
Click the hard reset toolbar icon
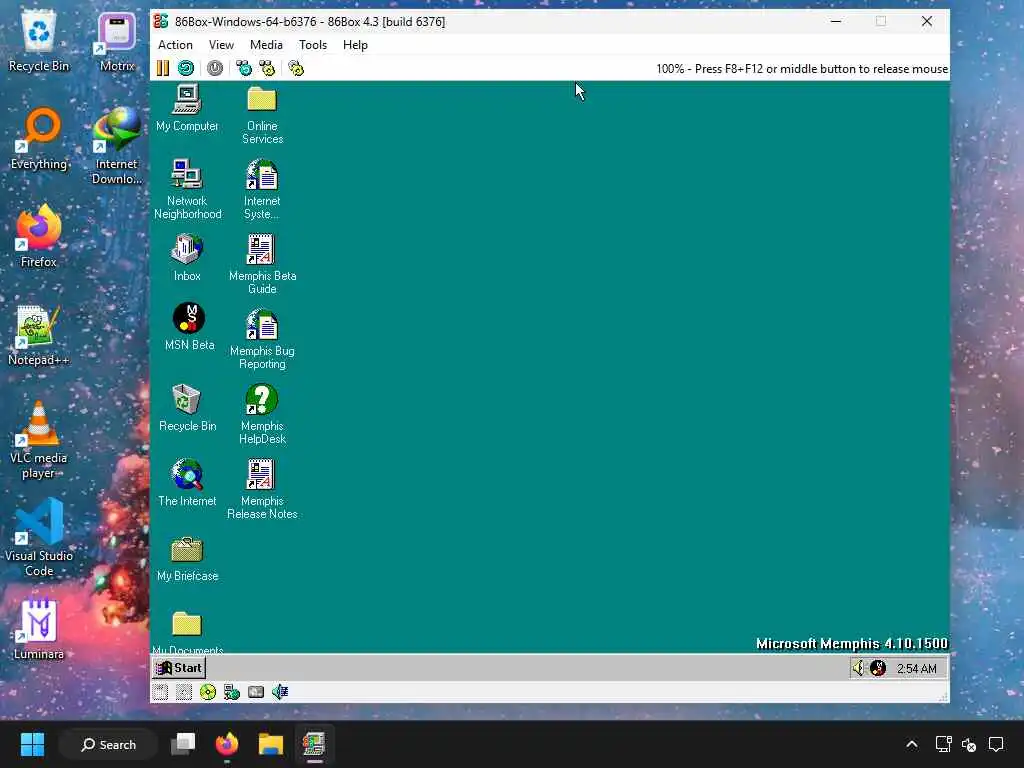point(186,68)
